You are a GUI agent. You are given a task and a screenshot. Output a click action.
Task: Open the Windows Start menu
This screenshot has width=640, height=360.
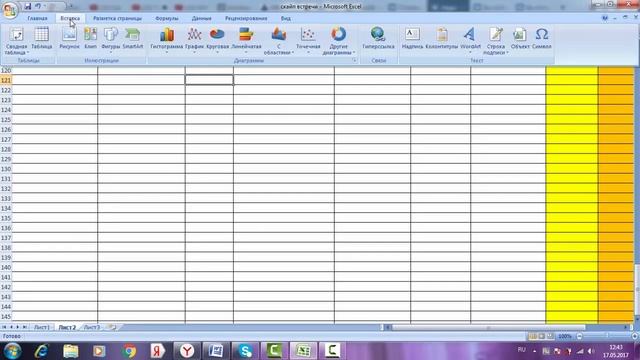(12, 351)
